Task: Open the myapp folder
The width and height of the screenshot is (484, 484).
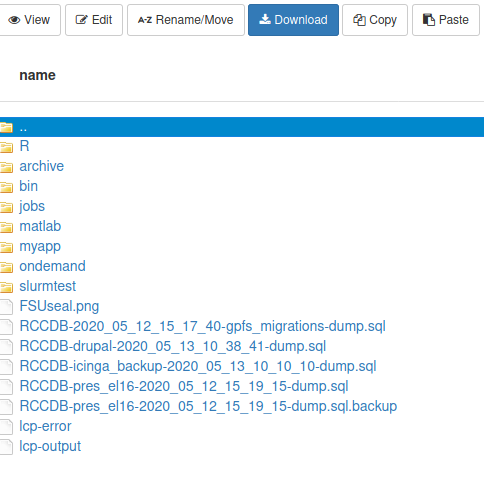Action: [40, 246]
